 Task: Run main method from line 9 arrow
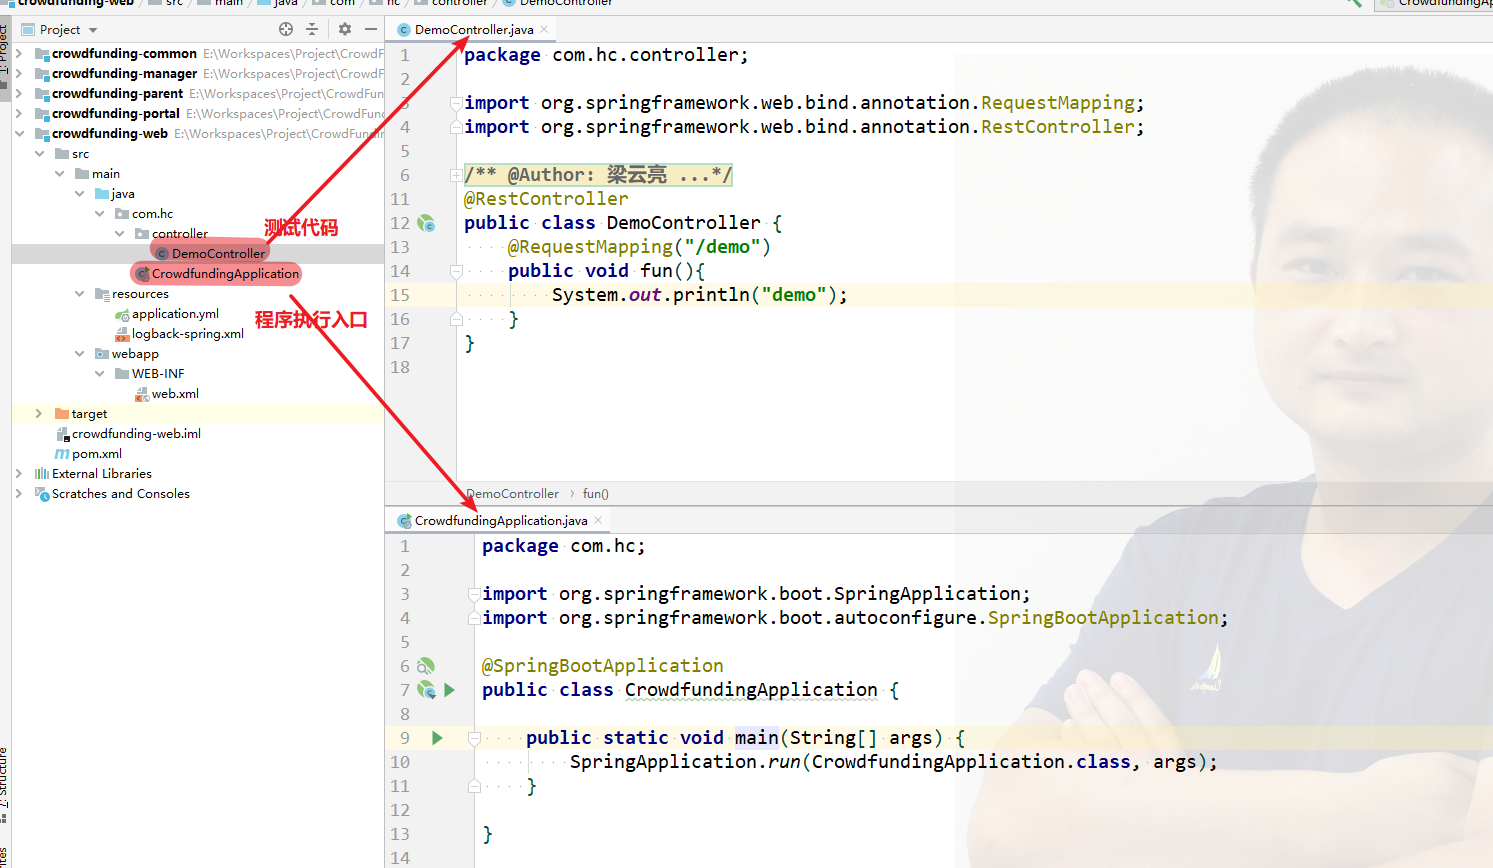(x=437, y=738)
